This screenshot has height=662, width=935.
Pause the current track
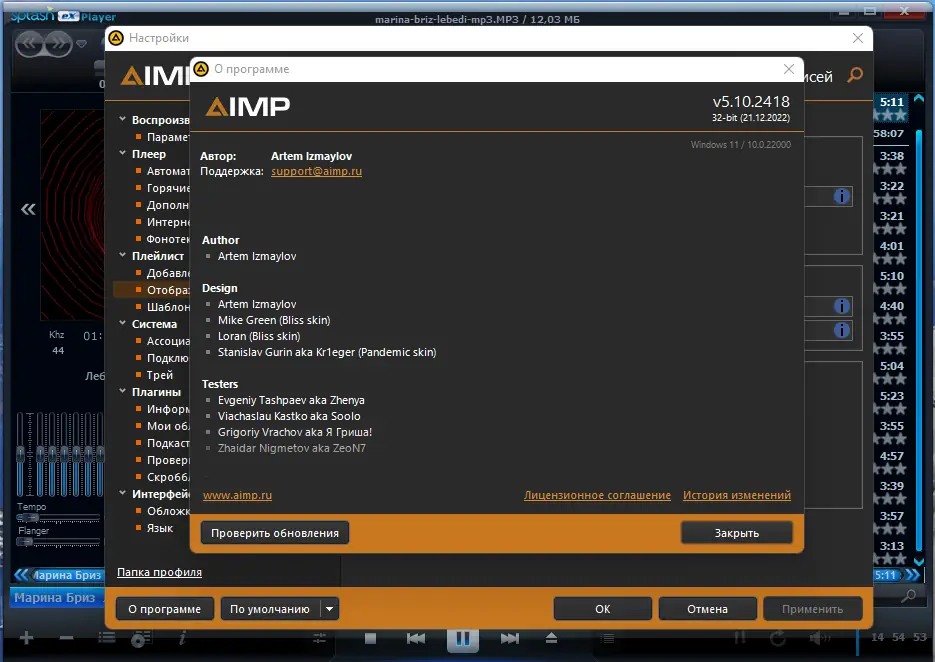pyautogui.click(x=462, y=639)
